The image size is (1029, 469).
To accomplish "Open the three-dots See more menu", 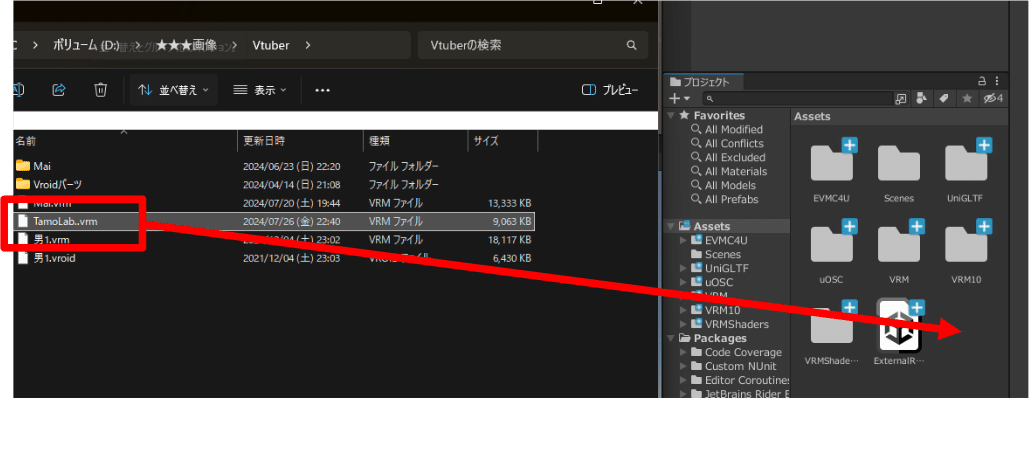I will pos(322,91).
